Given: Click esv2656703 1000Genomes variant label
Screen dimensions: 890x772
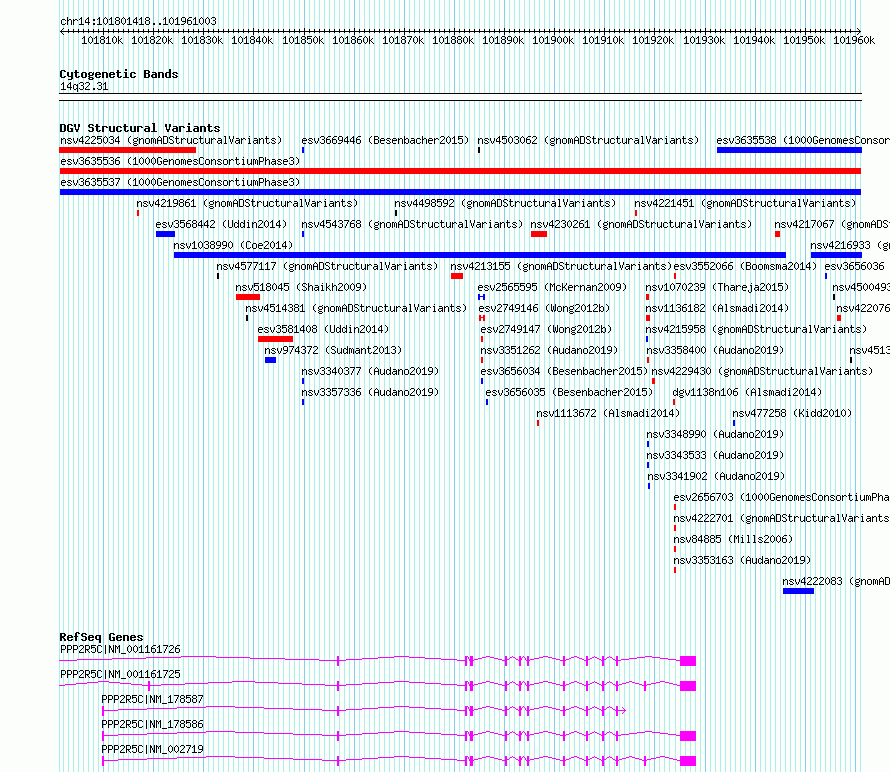Looking at the screenshot, I should [781, 497].
